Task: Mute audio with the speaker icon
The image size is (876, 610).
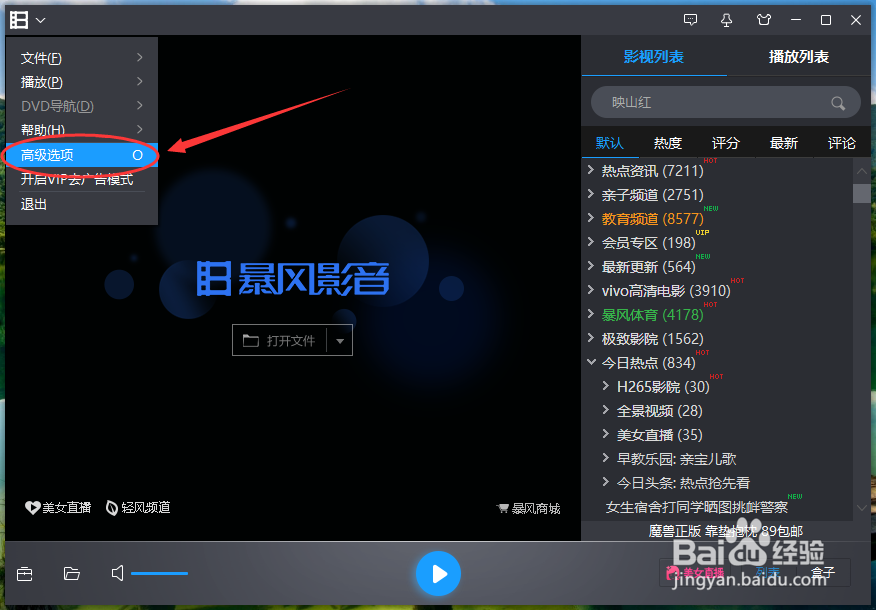Action: click(117, 573)
